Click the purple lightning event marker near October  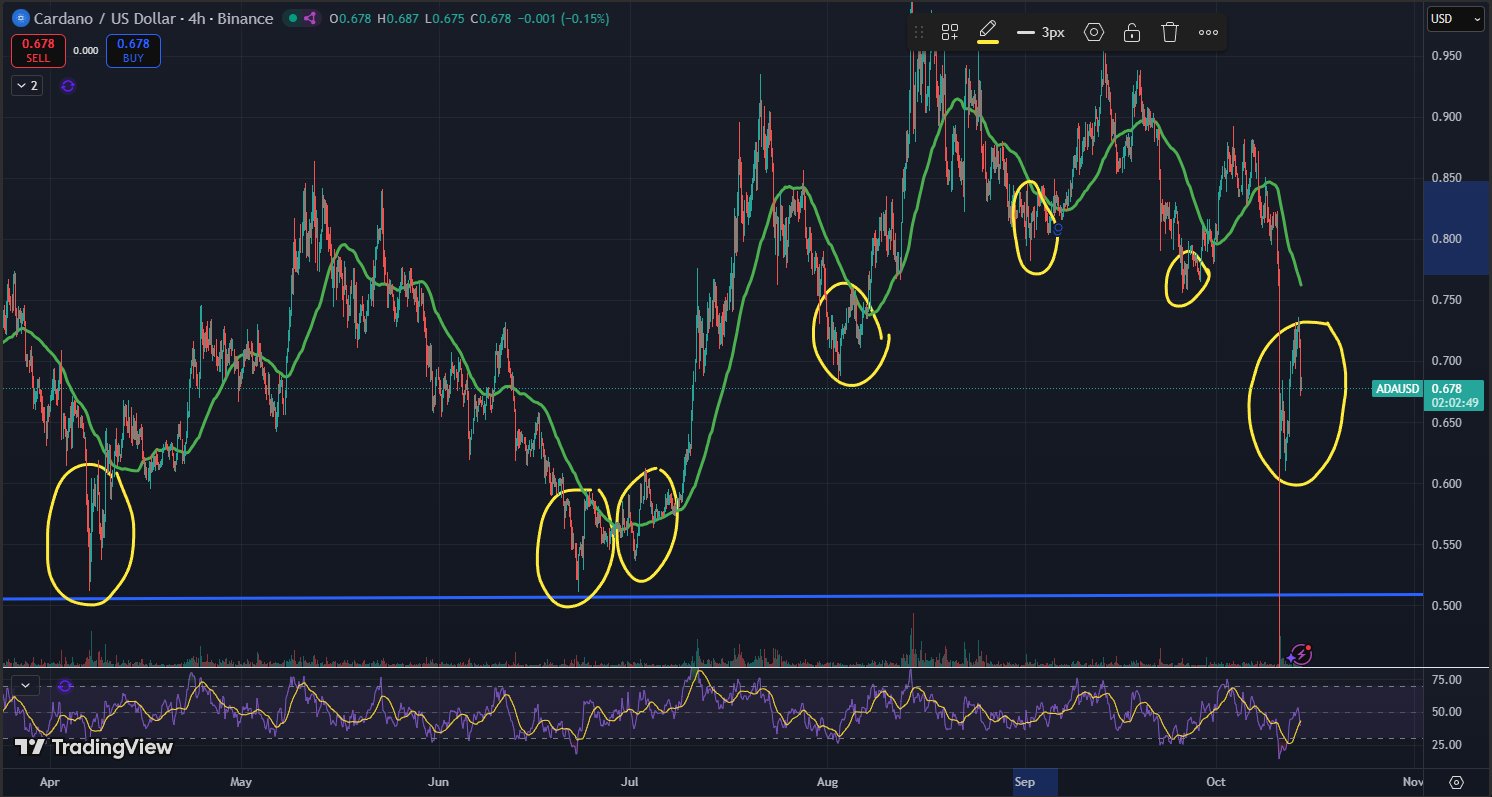point(1299,655)
